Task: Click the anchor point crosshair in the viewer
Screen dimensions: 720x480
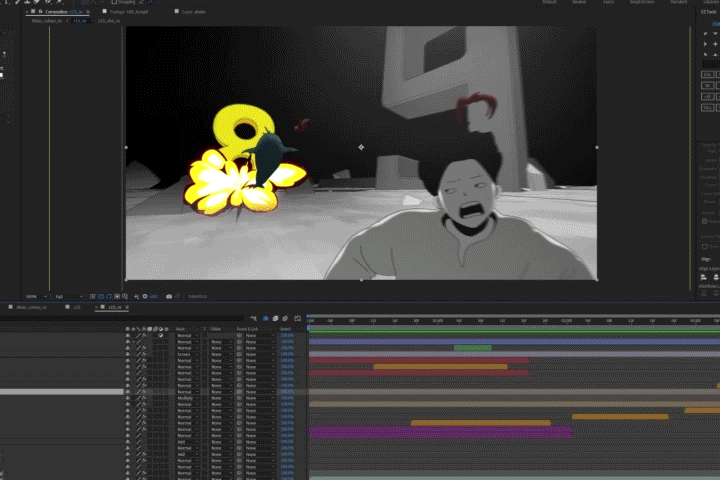Action: click(x=361, y=147)
